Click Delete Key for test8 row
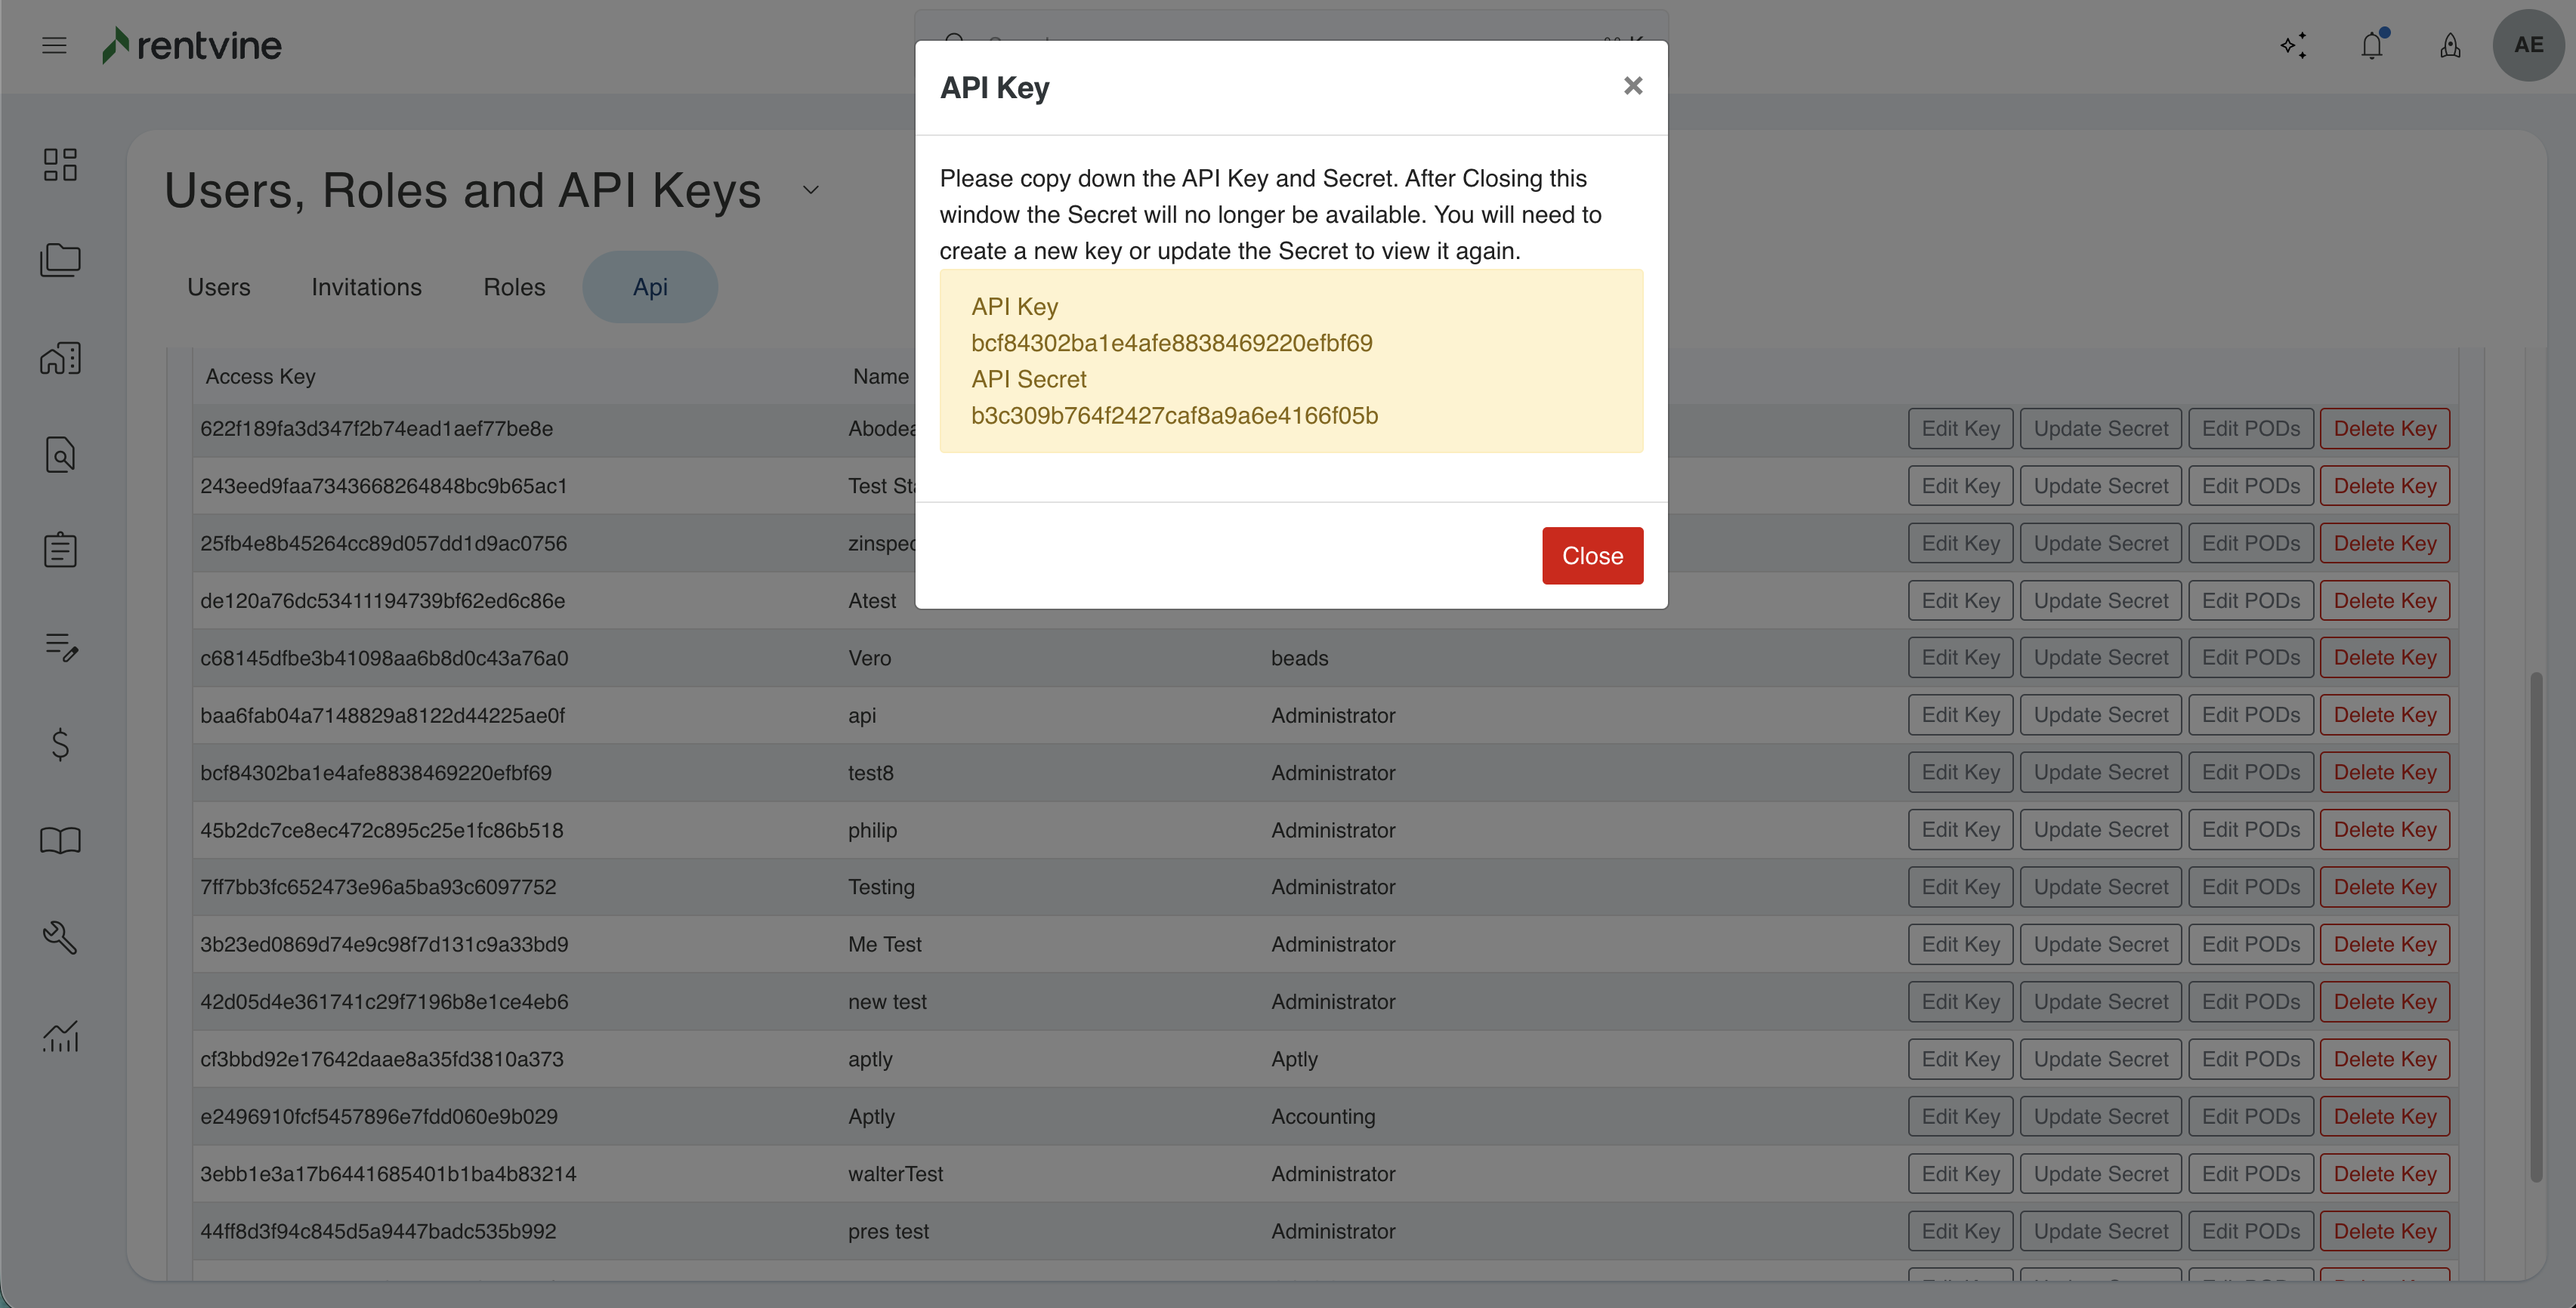 2384,772
